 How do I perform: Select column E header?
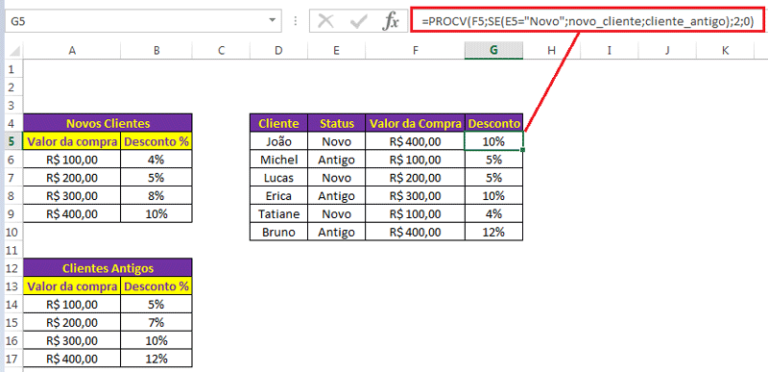(336, 50)
